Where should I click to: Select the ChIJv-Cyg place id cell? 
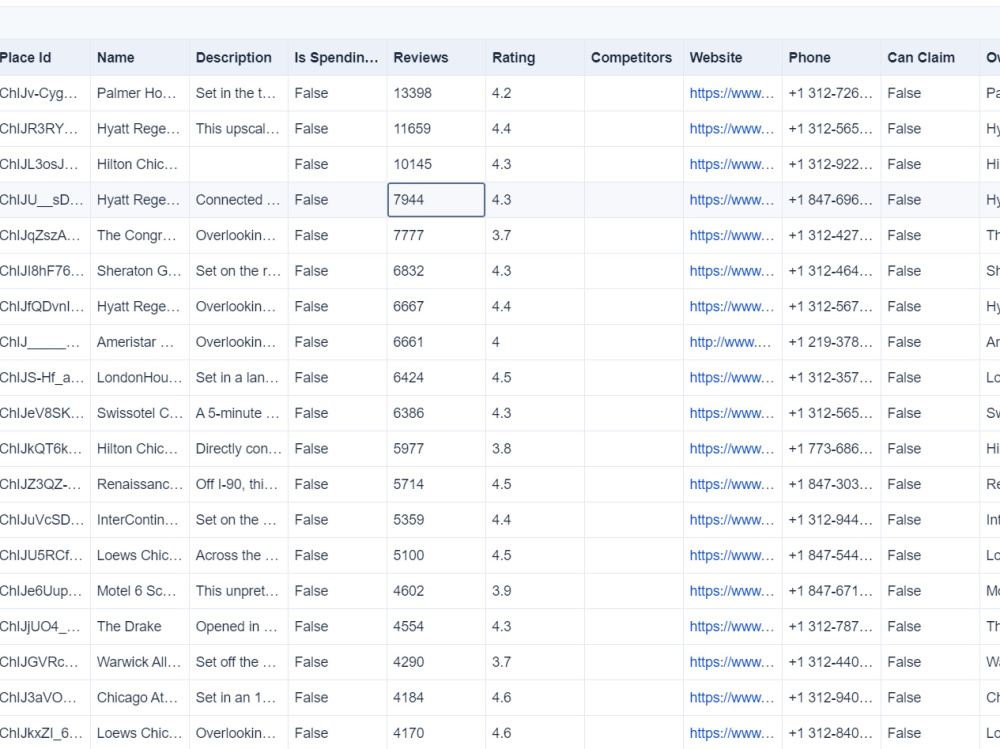point(45,93)
